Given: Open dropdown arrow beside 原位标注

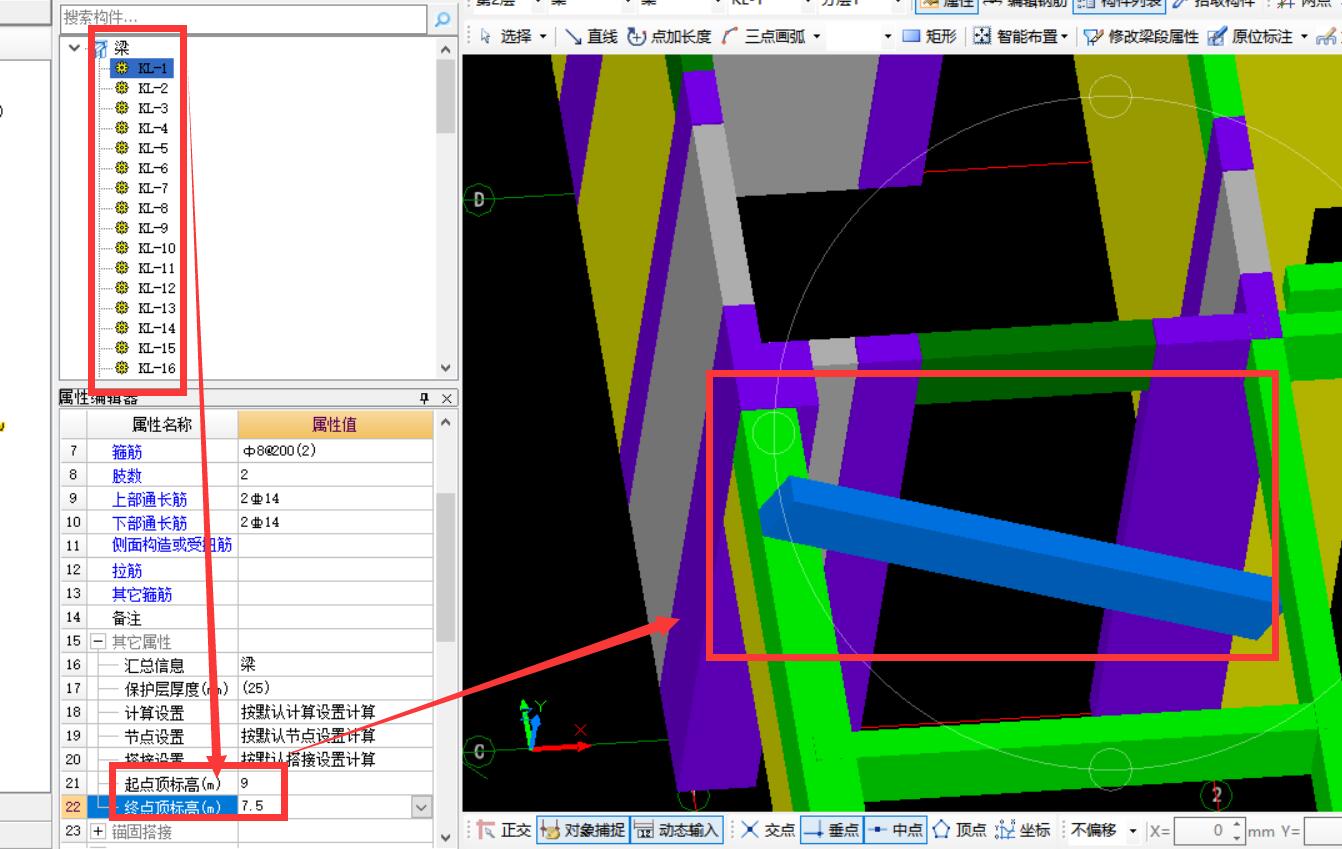Looking at the screenshot, I should tap(1304, 36).
